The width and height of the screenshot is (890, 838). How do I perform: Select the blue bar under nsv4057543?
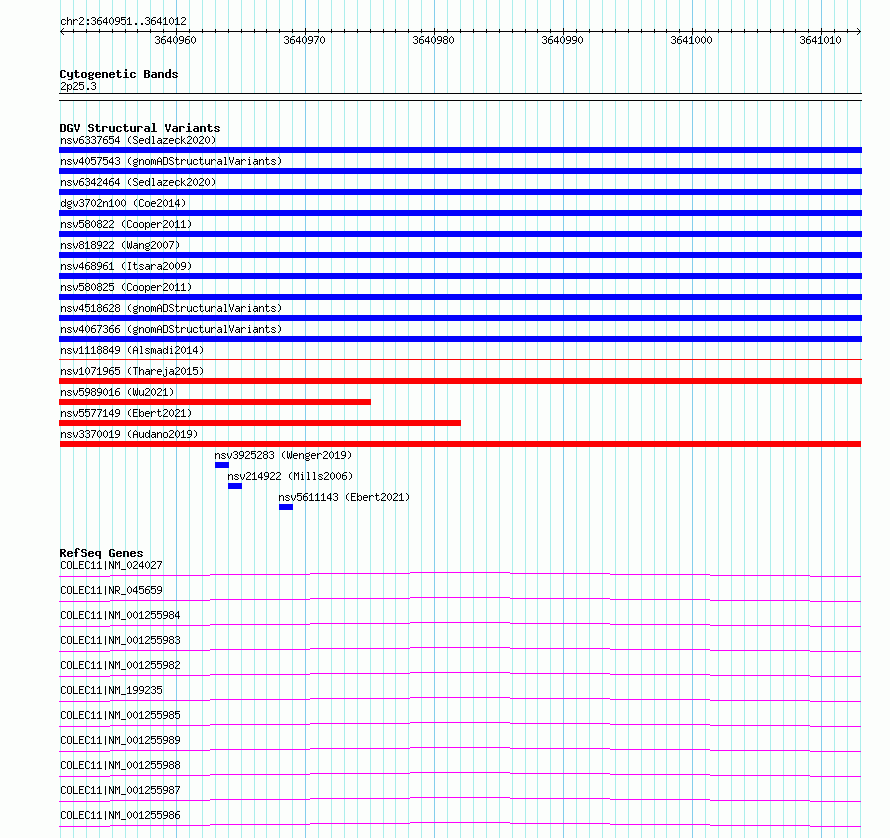pos(460,171)
